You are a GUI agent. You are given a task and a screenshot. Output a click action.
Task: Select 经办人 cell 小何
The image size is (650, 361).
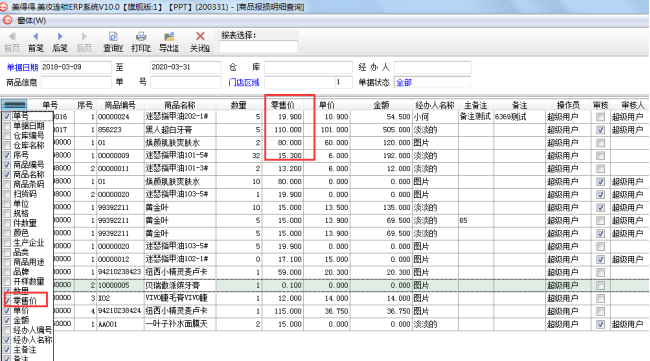click(435, 117)
